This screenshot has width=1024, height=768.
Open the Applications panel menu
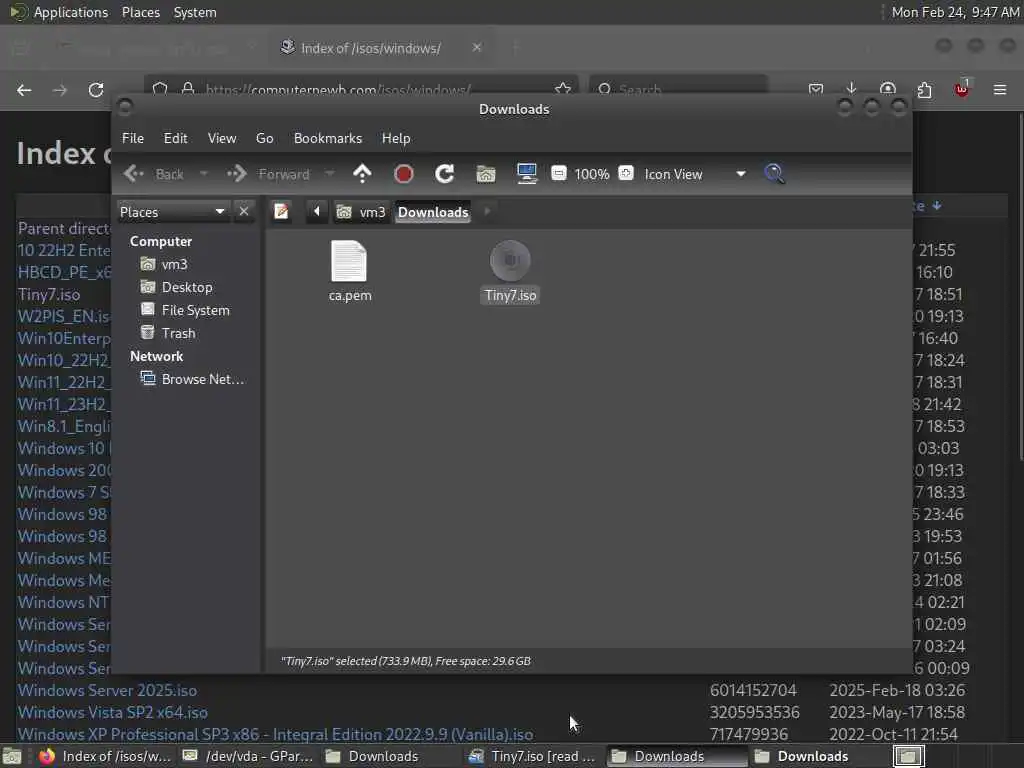coord(59,12)
